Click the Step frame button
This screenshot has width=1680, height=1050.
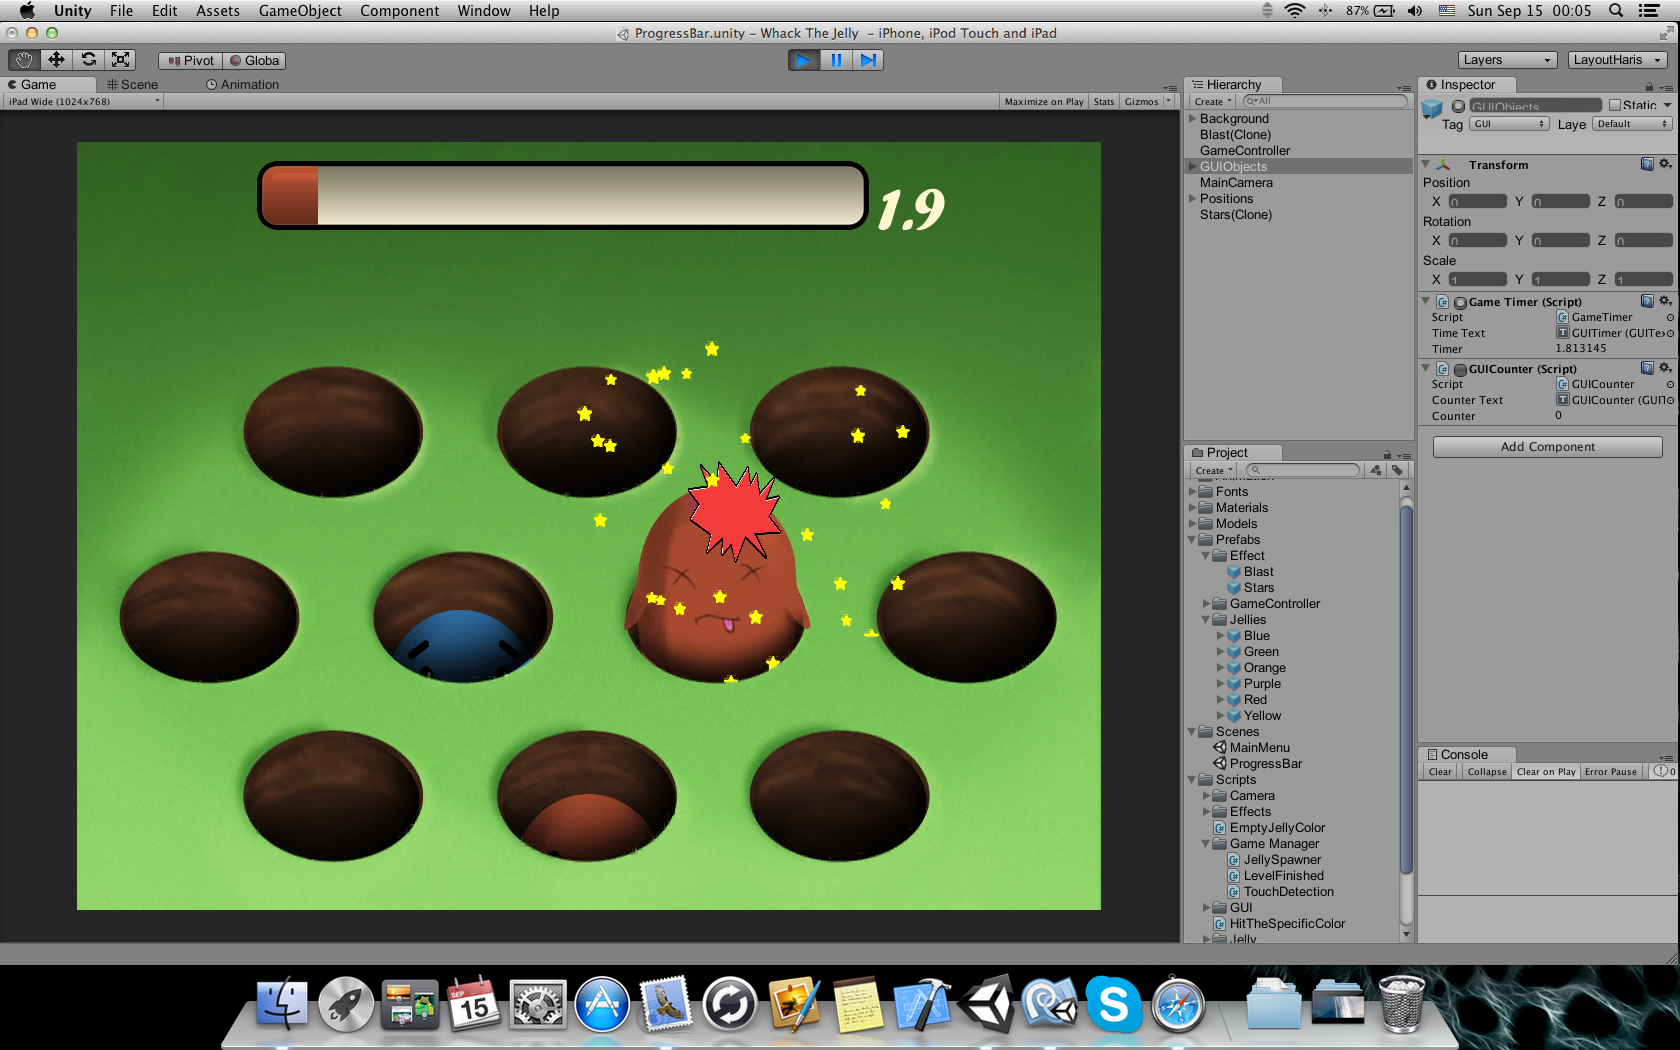click(x=868, y=60)
